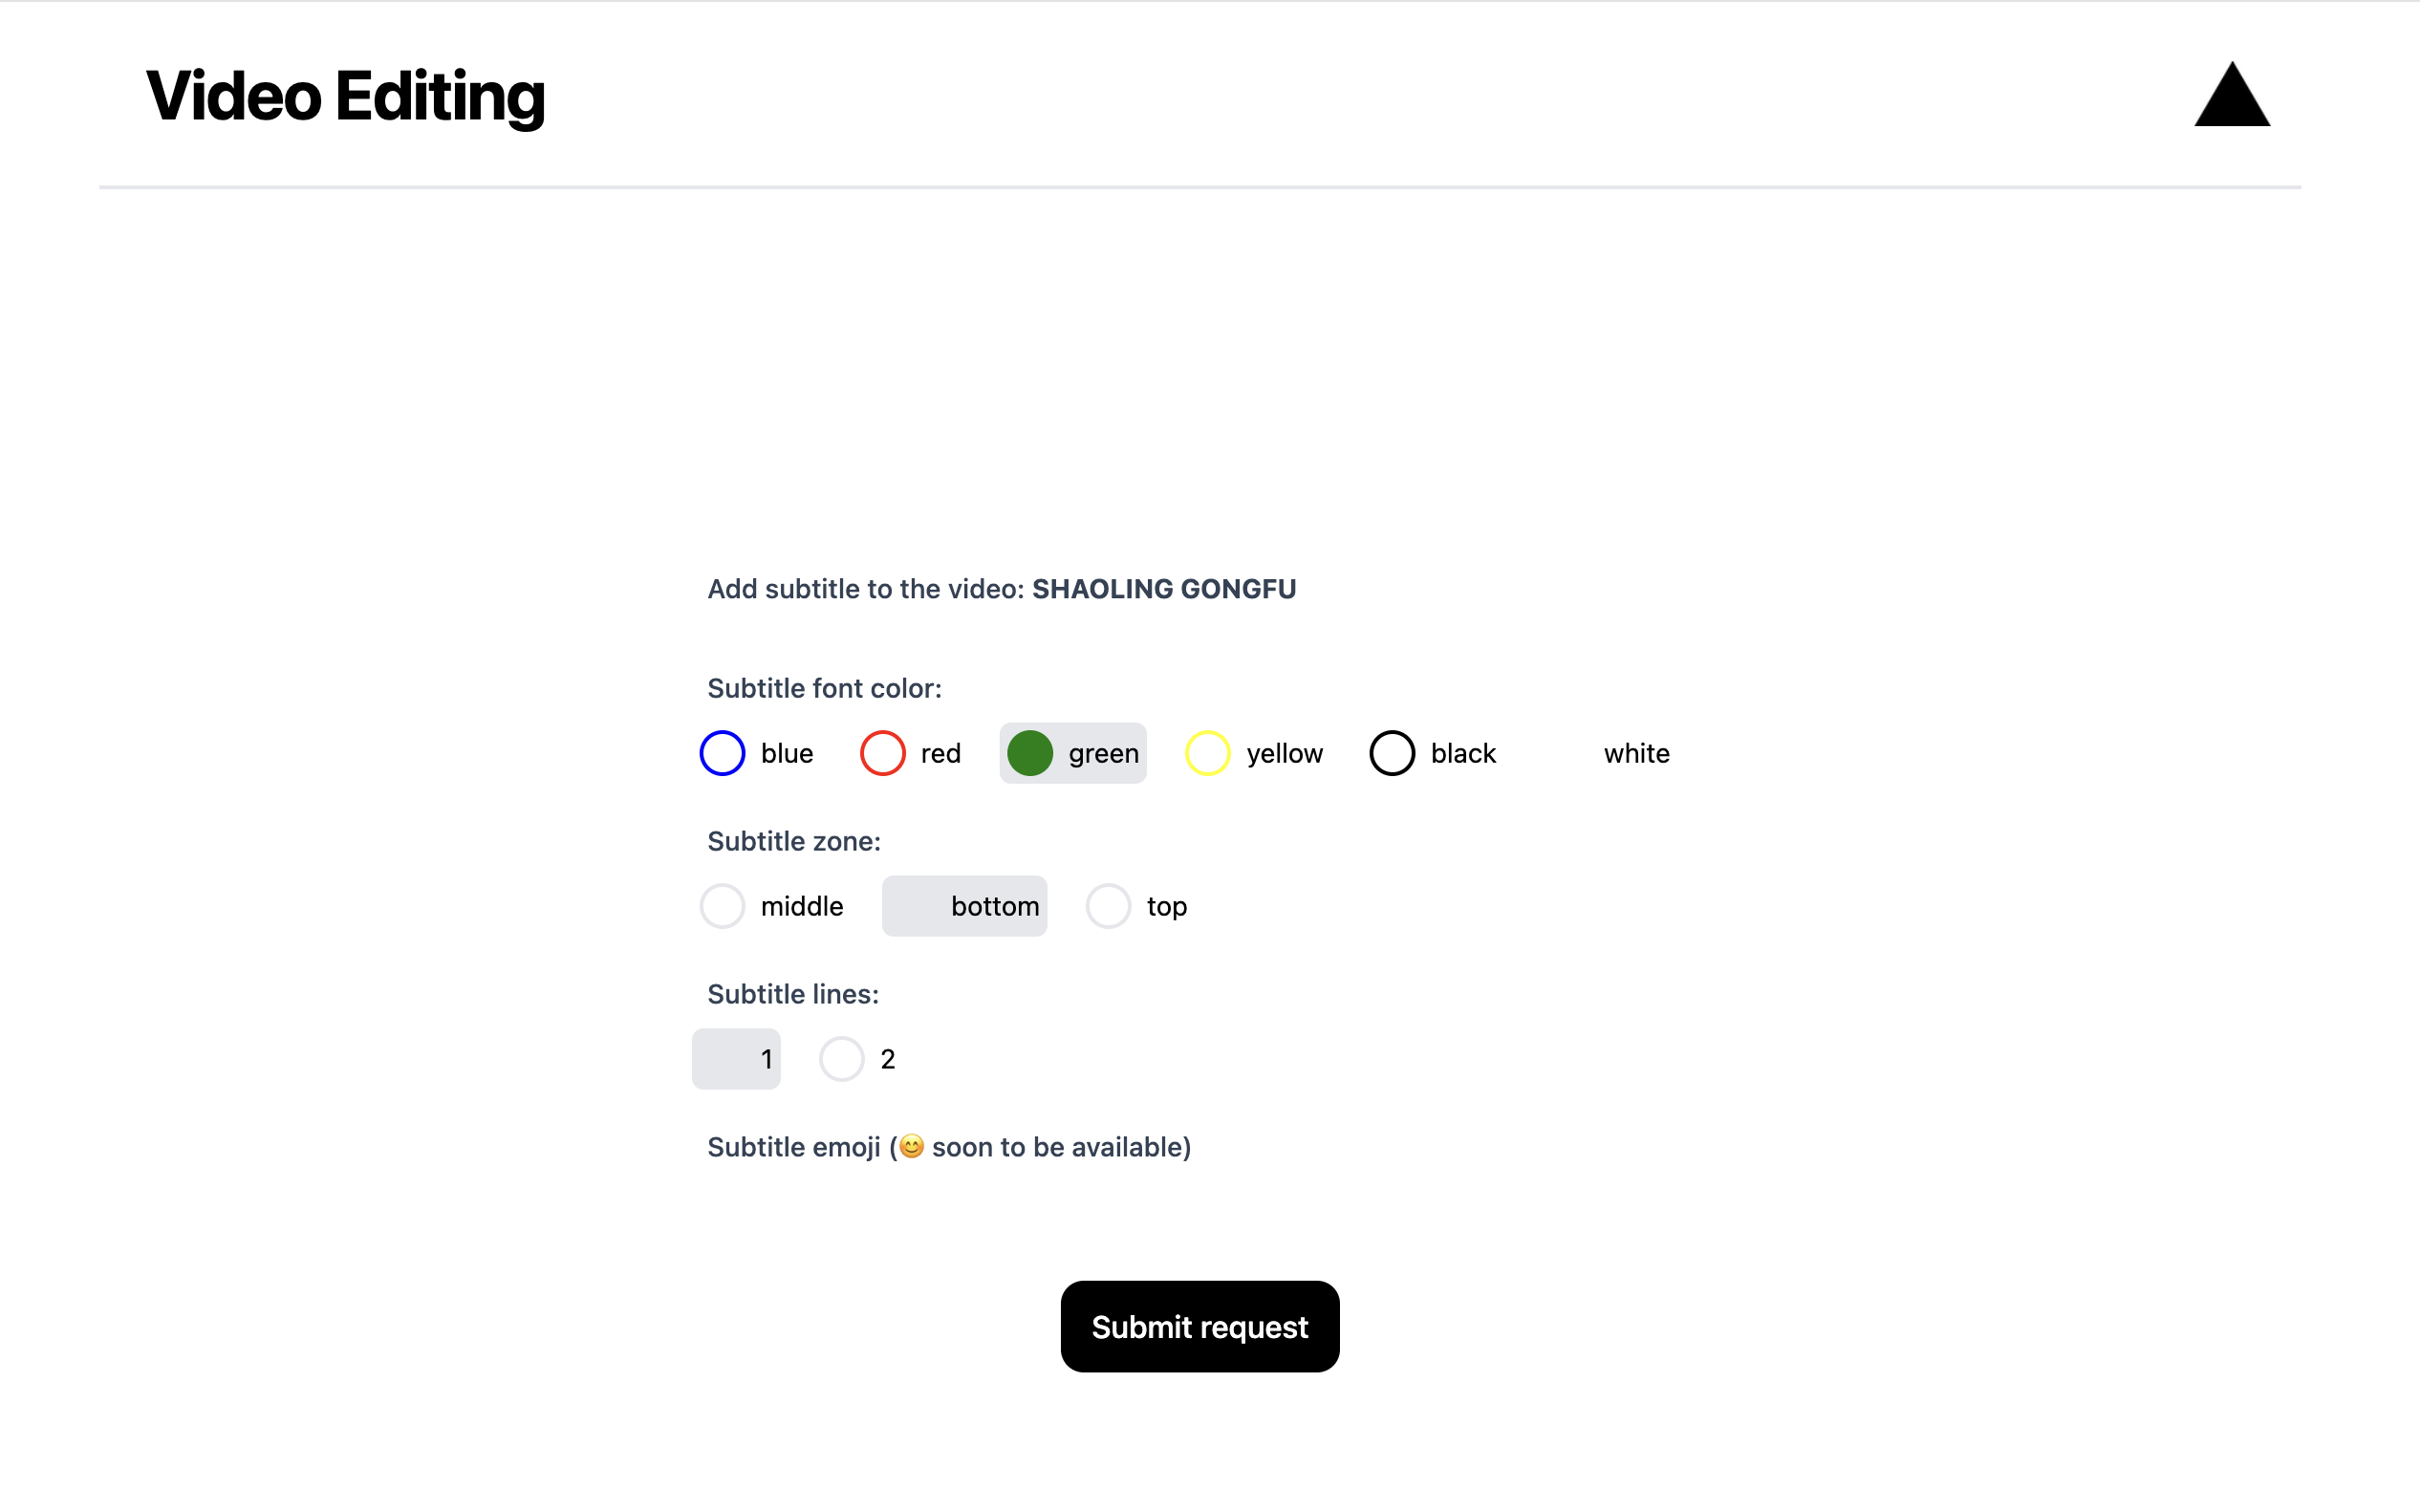Click the filled green color circle
This screenshot has height=1512, width=2420.
[x=1030, y=753]
